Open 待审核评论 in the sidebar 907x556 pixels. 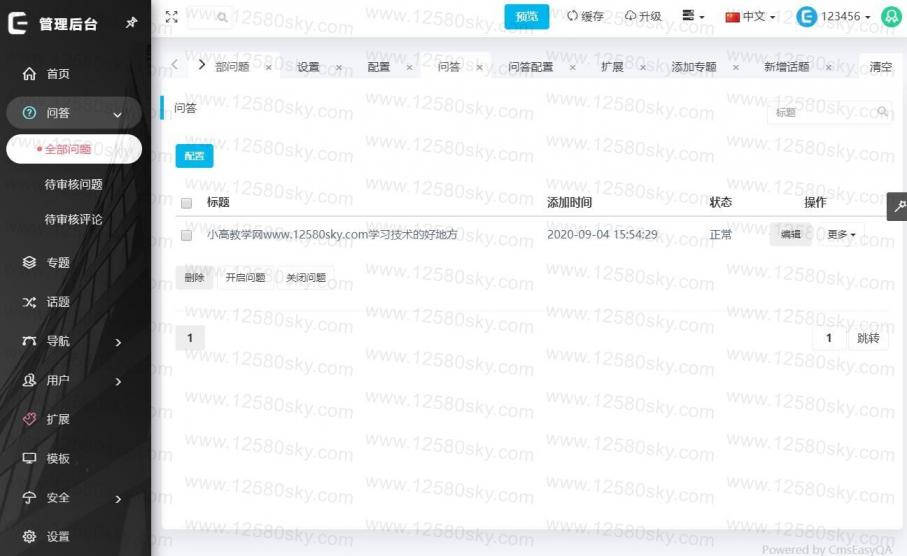click(x=73, y=219)
